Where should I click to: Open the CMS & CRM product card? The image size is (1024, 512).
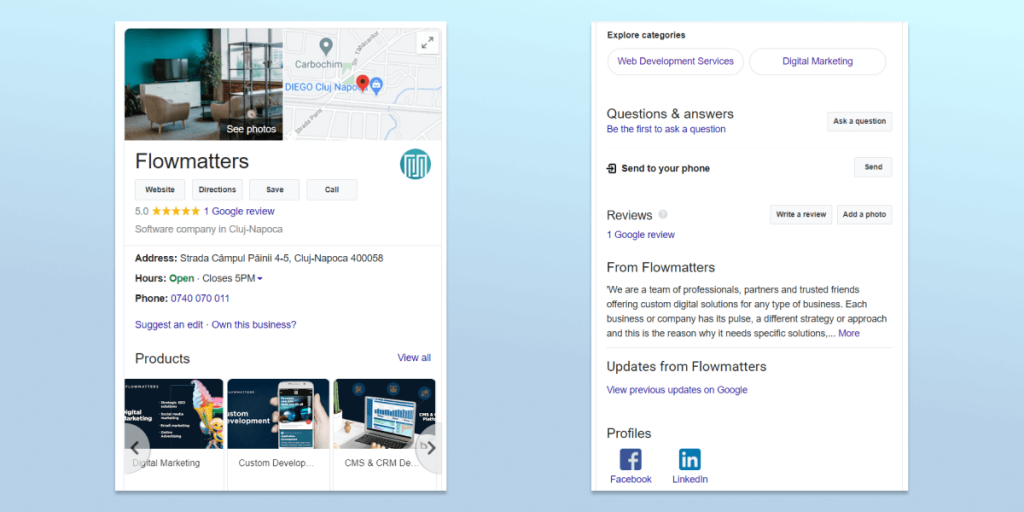click(384, 434)
